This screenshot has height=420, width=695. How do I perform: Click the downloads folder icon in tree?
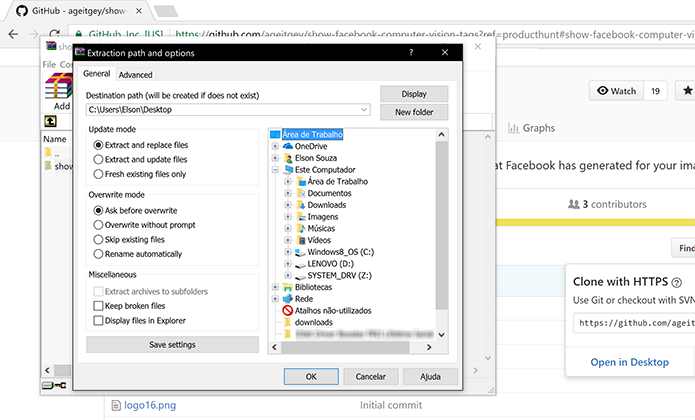287,322
